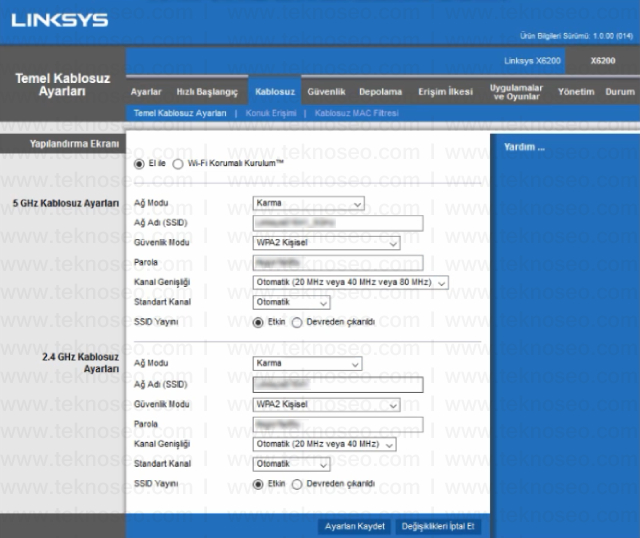This screenshot has width=640, height=538.
Task: Click the 2.4 GHz Ağ Adı (SSID) field
Action: pyautogui.click(x=338, y=385)
